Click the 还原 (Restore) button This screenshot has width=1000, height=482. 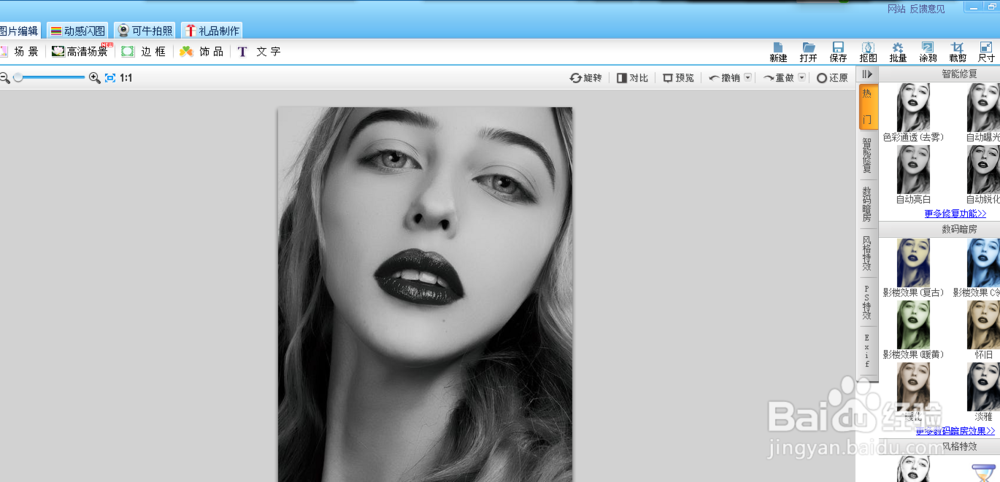[x=832, y=78]
